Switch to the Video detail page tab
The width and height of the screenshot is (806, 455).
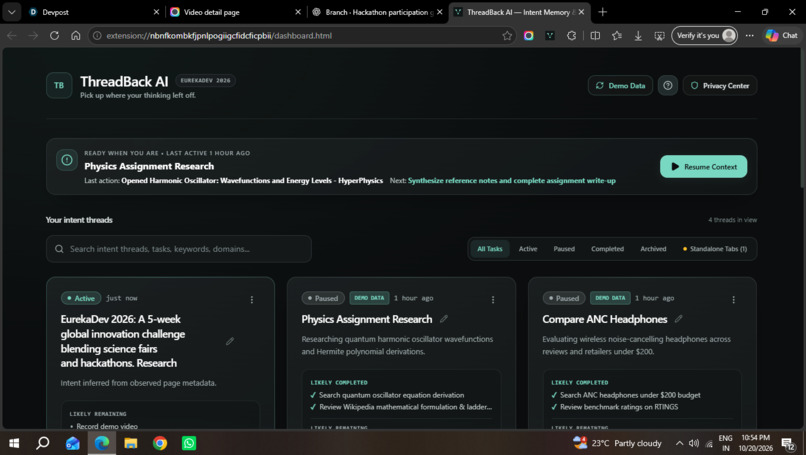coord(235,12)
